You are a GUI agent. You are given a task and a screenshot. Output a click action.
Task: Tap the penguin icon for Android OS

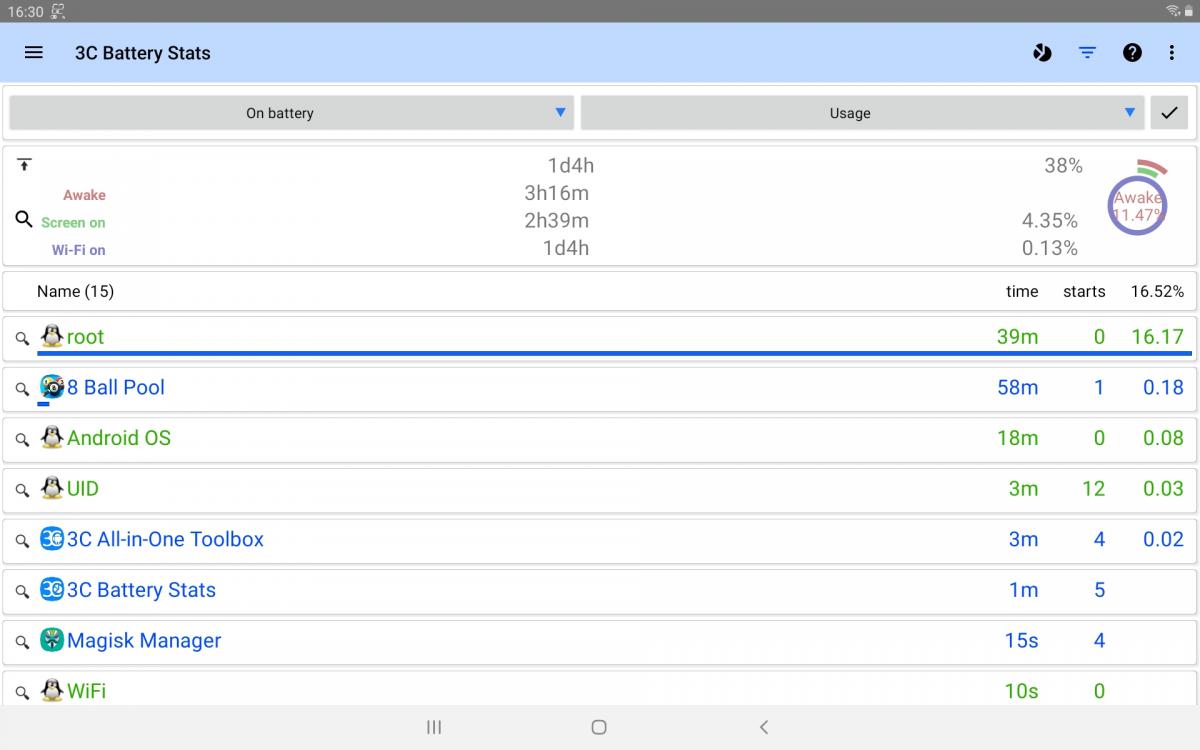(52, 437)
